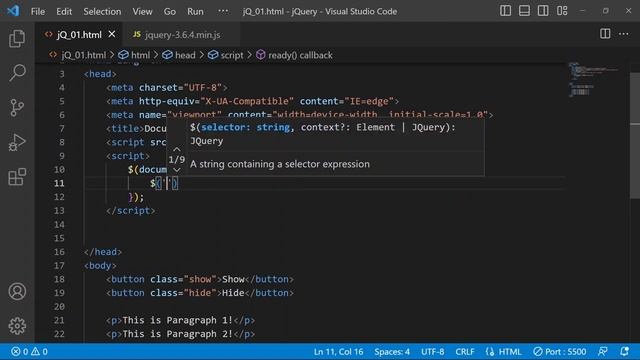Click html breadcrumb item

pyautogui.click(x=140, y=55)
